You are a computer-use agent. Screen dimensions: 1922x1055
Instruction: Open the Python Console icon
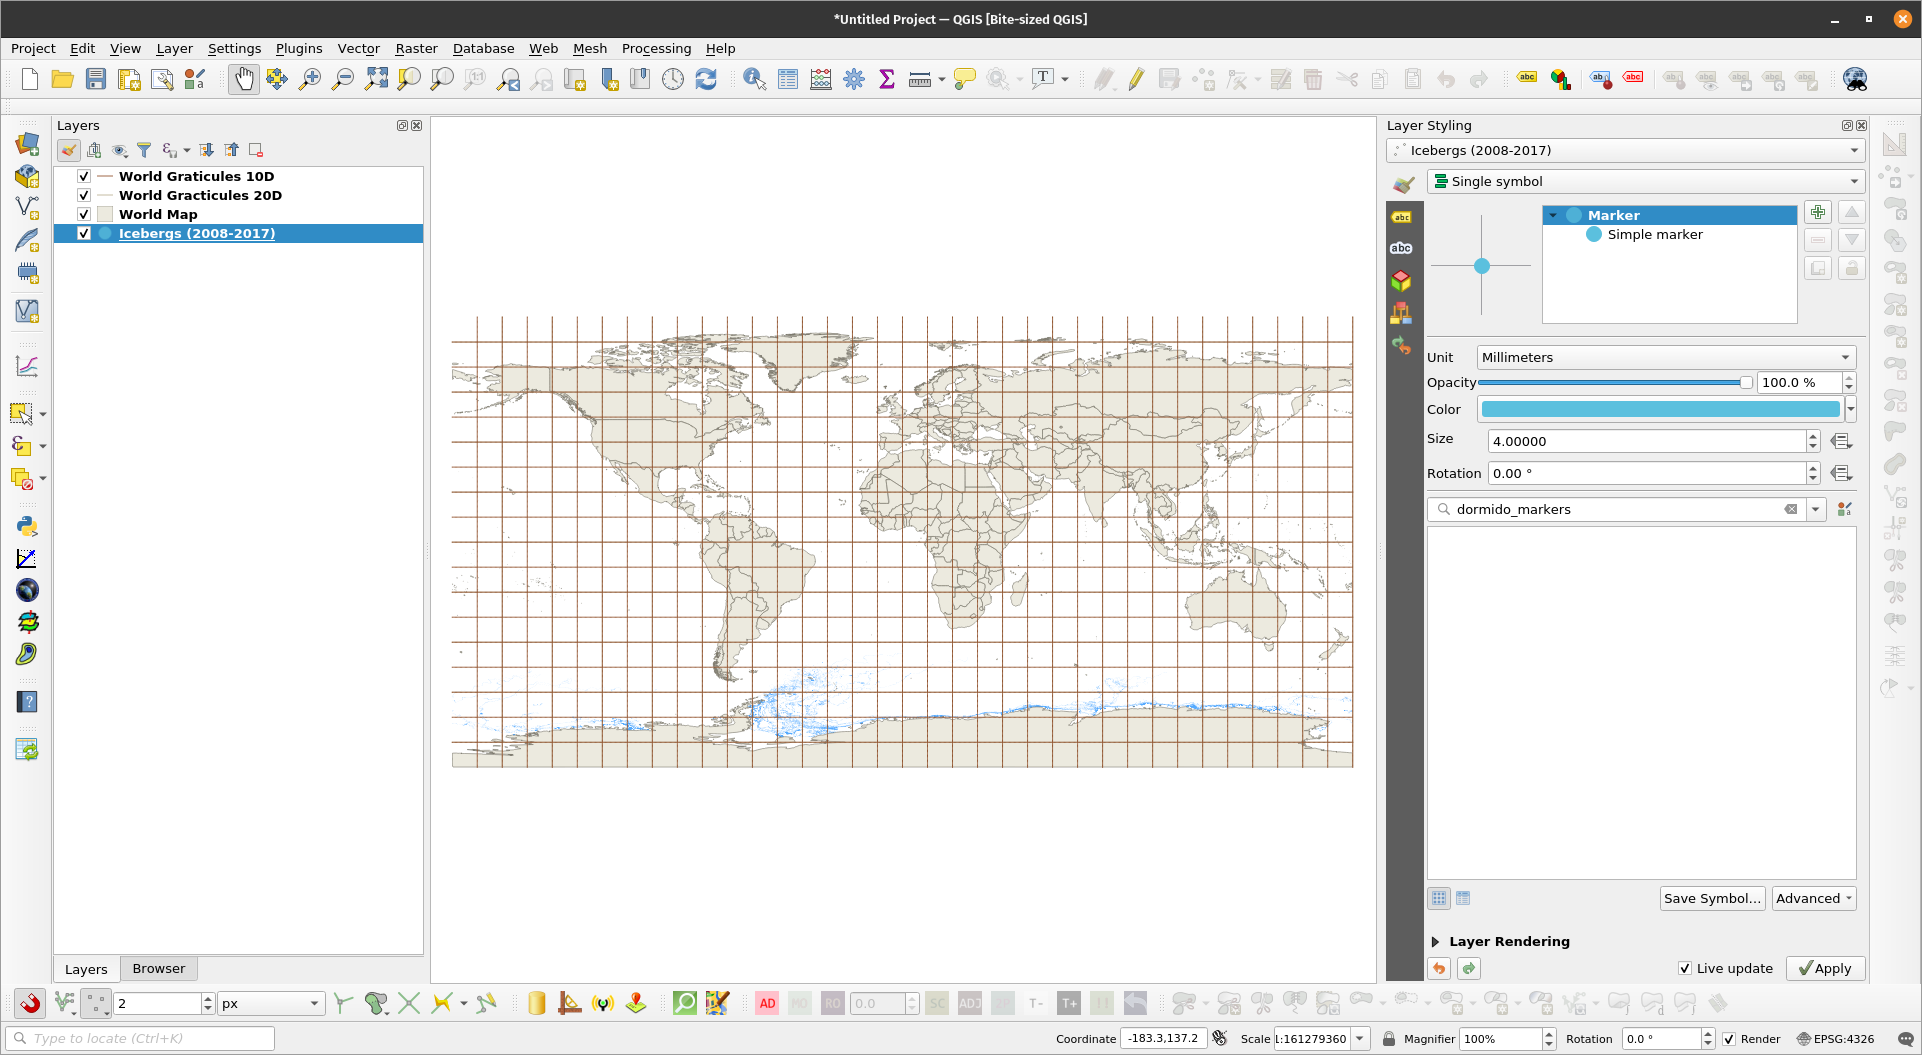pyautogui.click(x=27, y=526)
